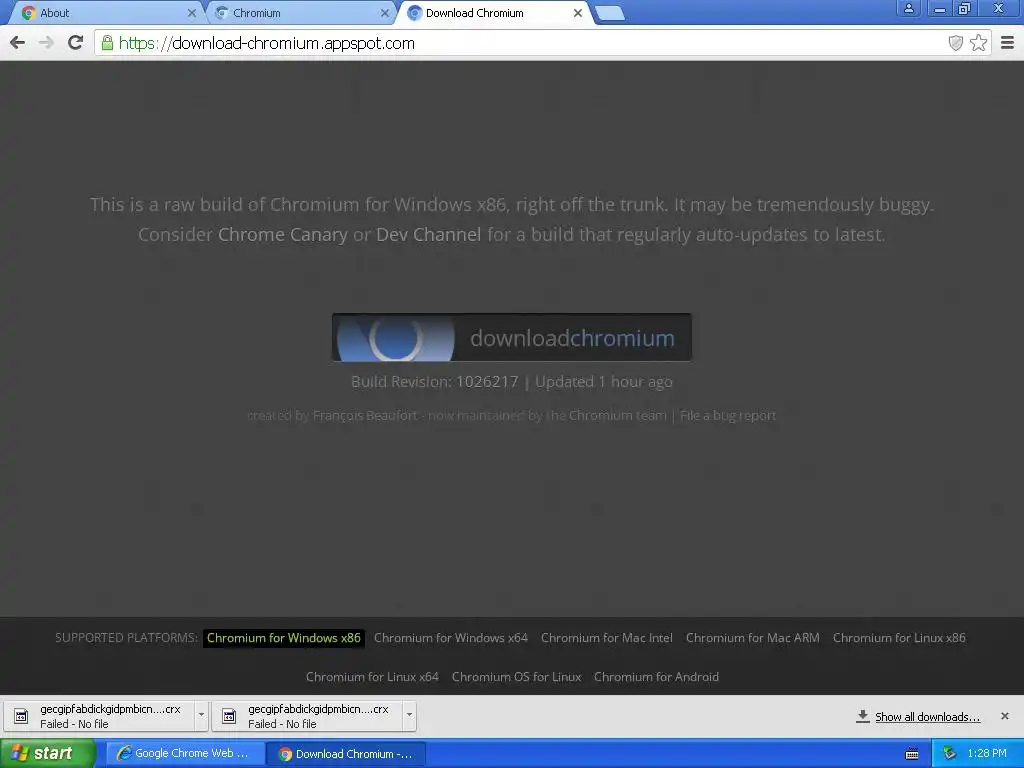Select Chromium OS for Linux platform
1024x768 pixels.
coord(517,677)
